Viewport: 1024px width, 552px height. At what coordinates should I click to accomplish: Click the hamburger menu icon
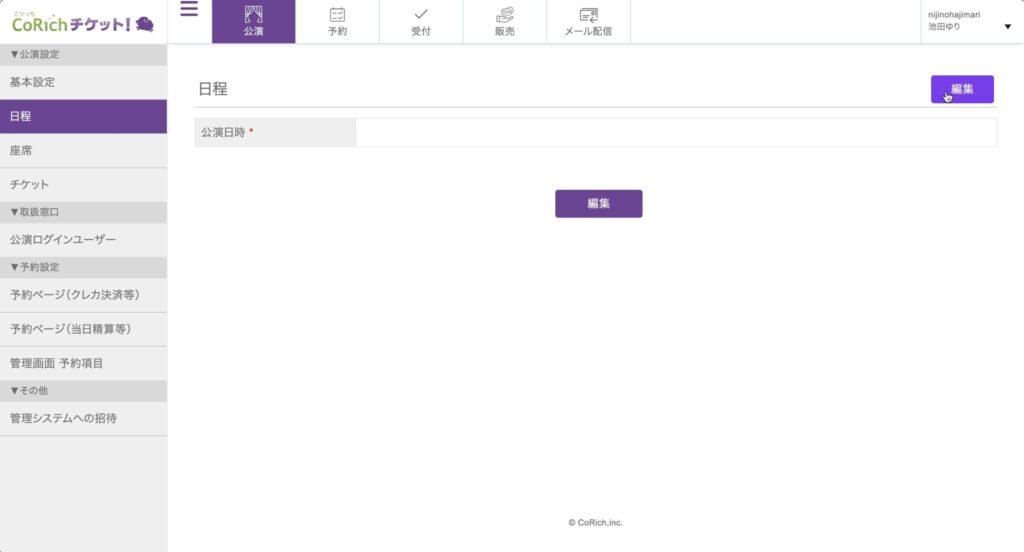189,10
